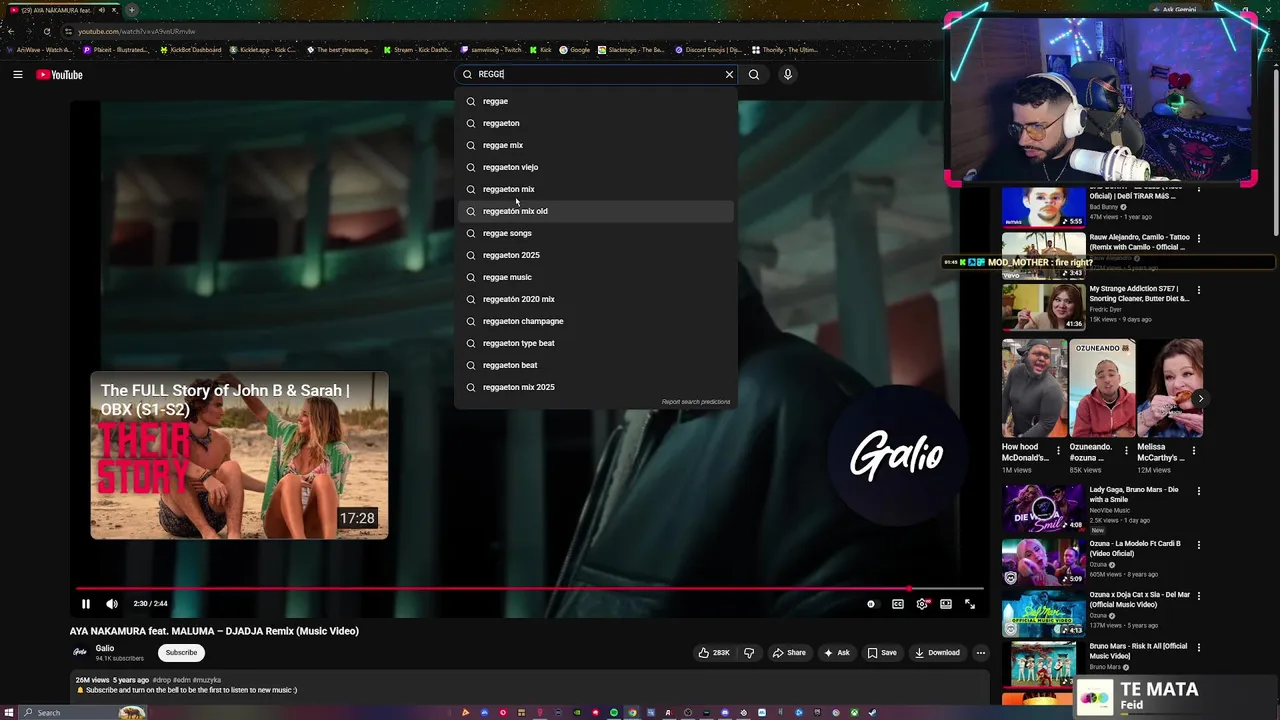Open Discord Emojis bookmark
Image resolution: width=1280 pixels, height=720 pixels.
[x=708, y=49]
